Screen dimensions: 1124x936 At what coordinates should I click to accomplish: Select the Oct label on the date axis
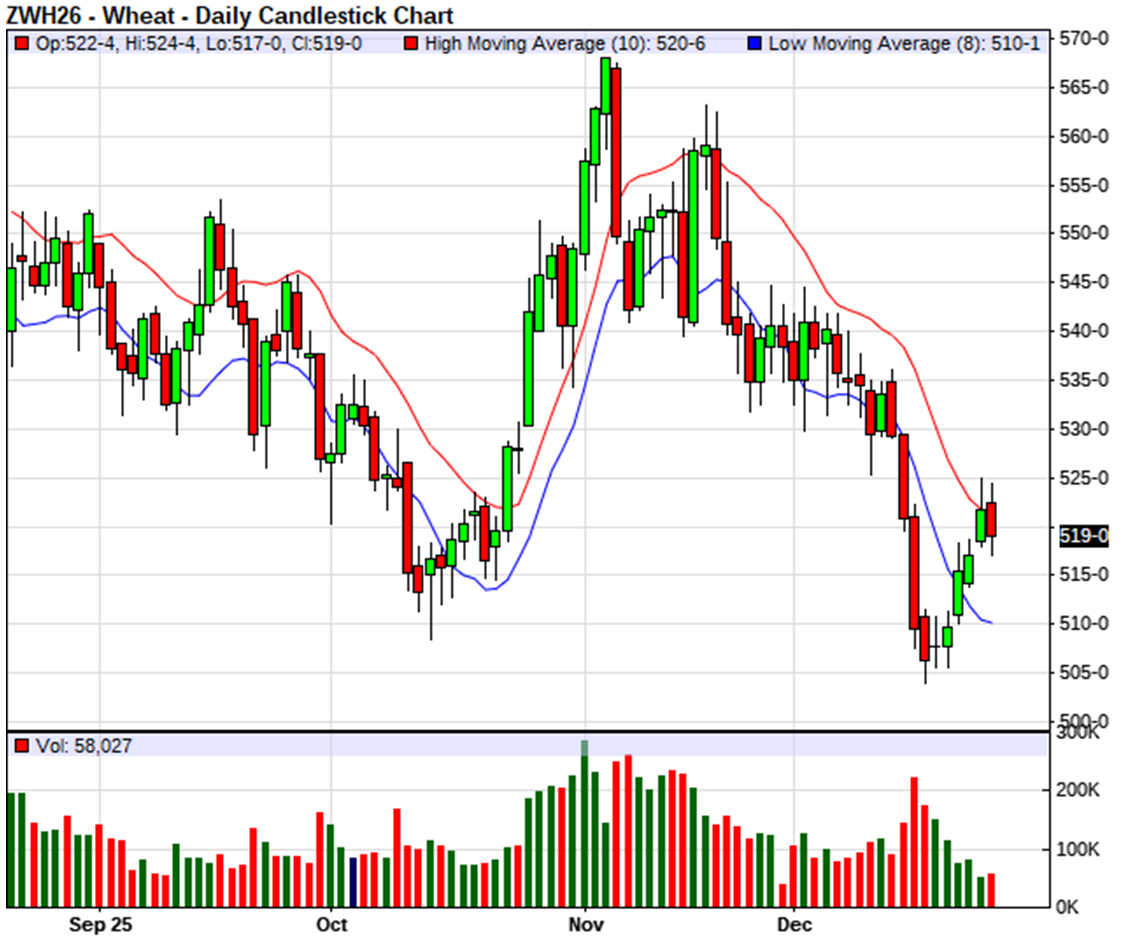tap(331, 924)
